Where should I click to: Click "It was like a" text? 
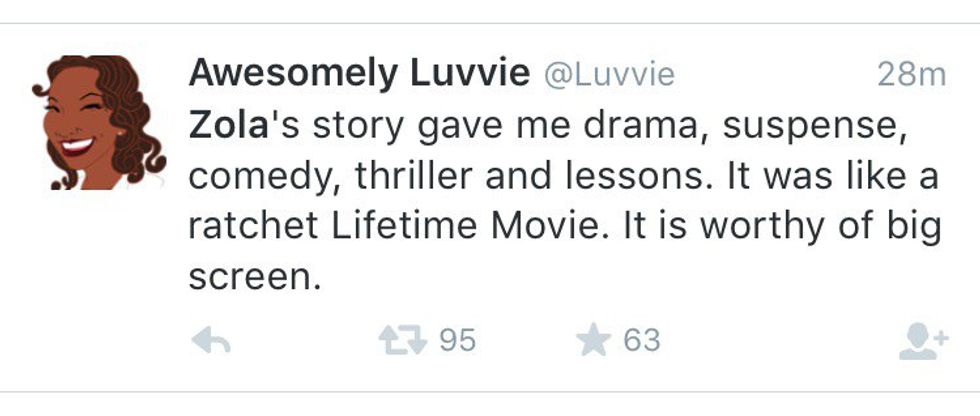point(837,176)
